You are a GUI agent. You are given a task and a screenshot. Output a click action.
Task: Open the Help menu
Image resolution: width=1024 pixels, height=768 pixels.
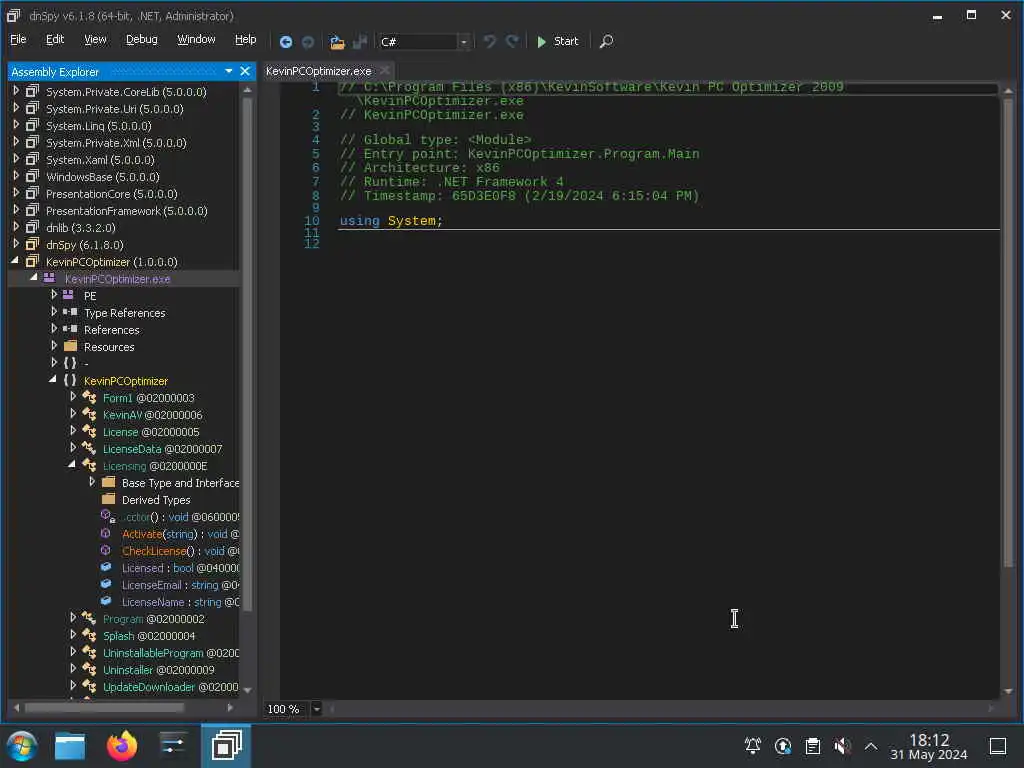coord(246,39)
